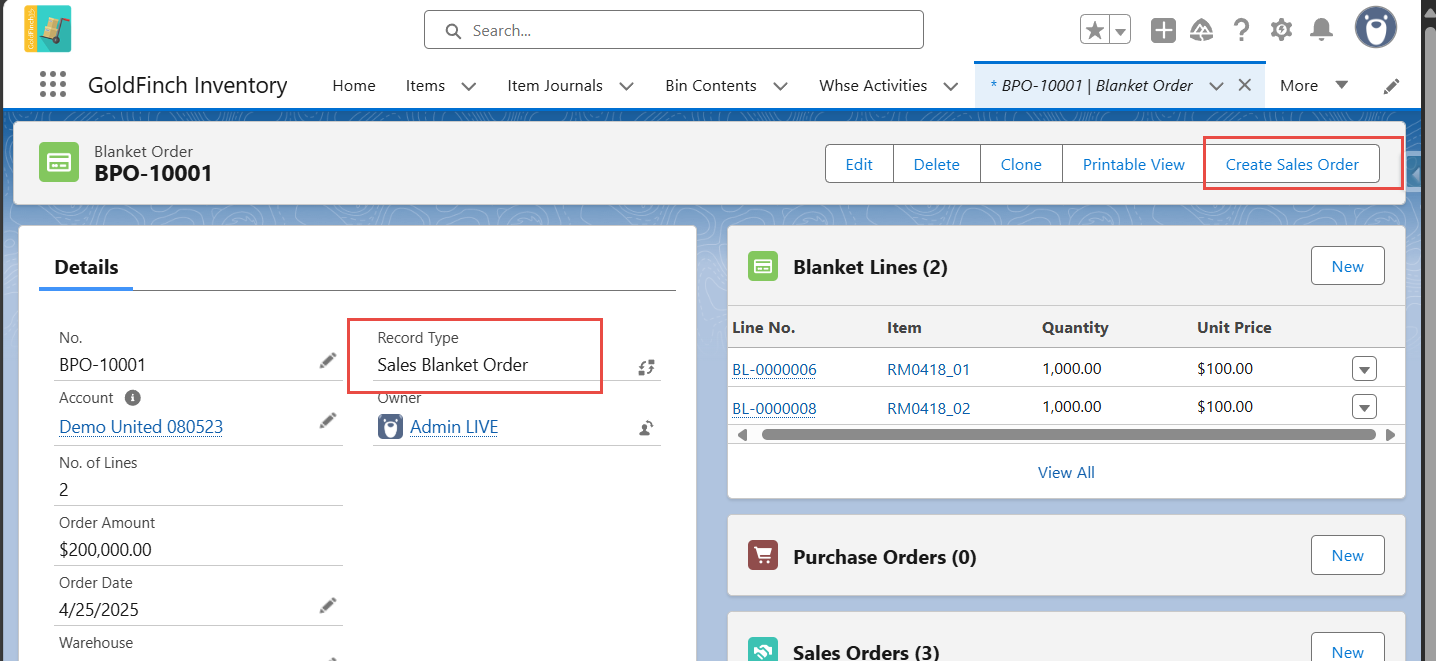The width and height of the screenshot is (1436, 661).
Task: Open the Item Journals tab
Action: [x=555, y=85]
